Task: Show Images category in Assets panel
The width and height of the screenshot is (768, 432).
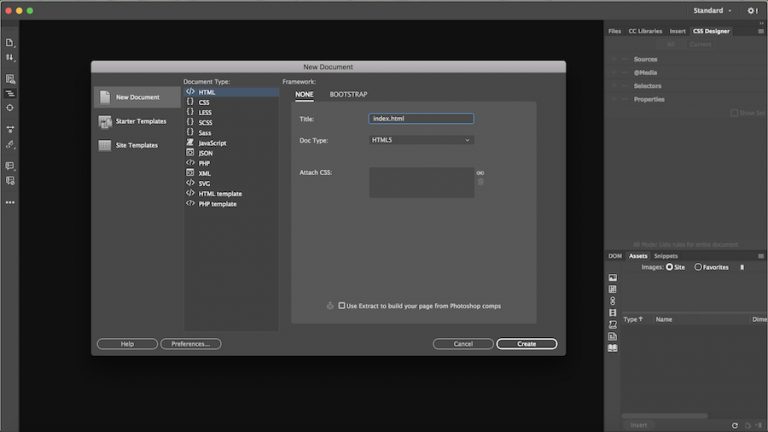Action: click(x=613, y=278)
